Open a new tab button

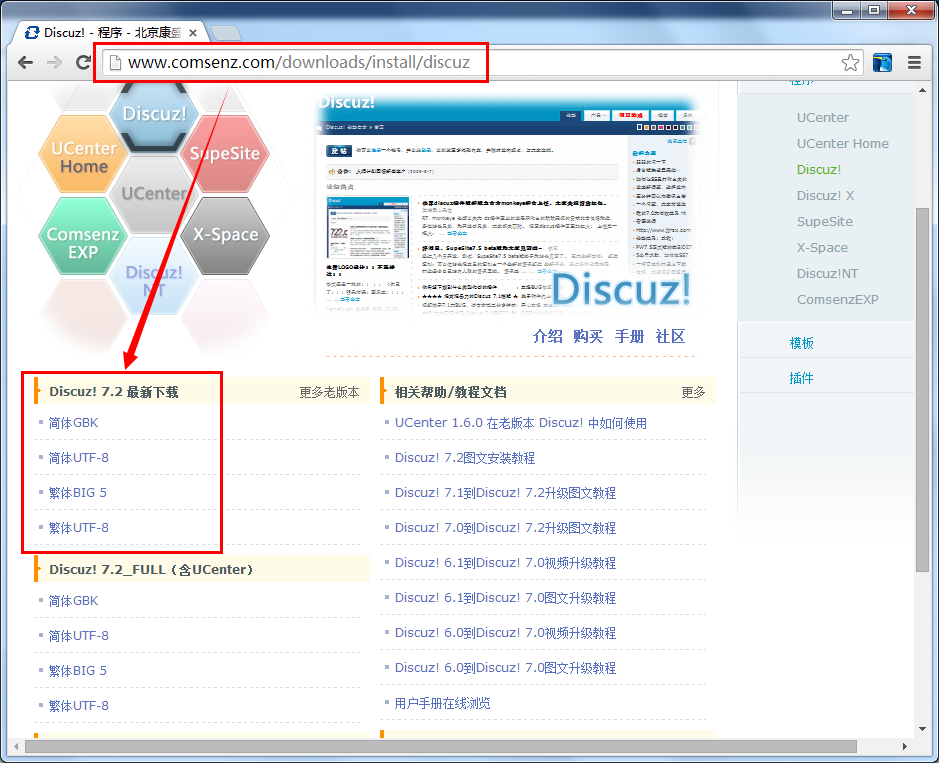tap(226, 32)
